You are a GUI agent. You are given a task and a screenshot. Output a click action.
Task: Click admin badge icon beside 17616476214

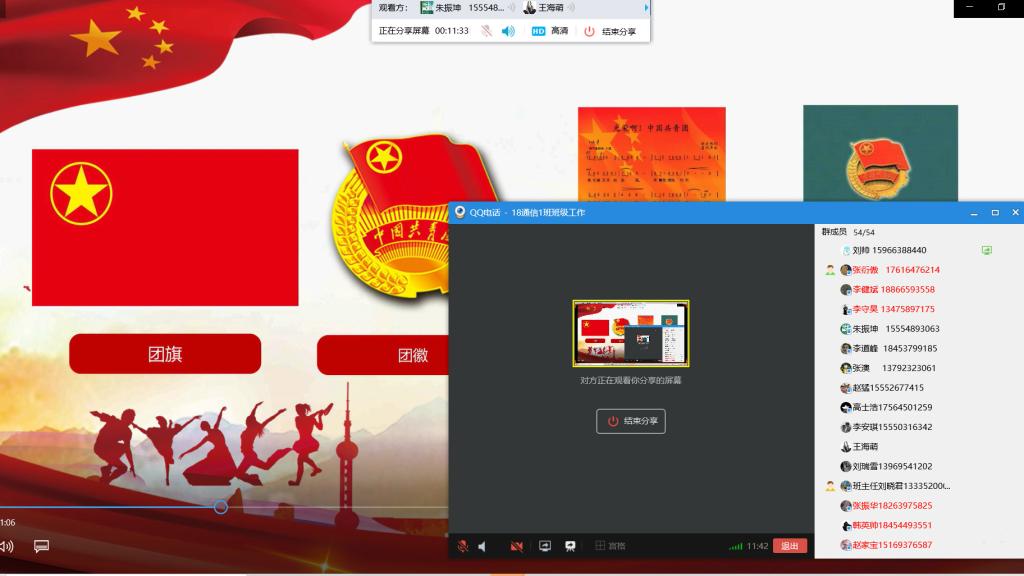tap(830, 270)
